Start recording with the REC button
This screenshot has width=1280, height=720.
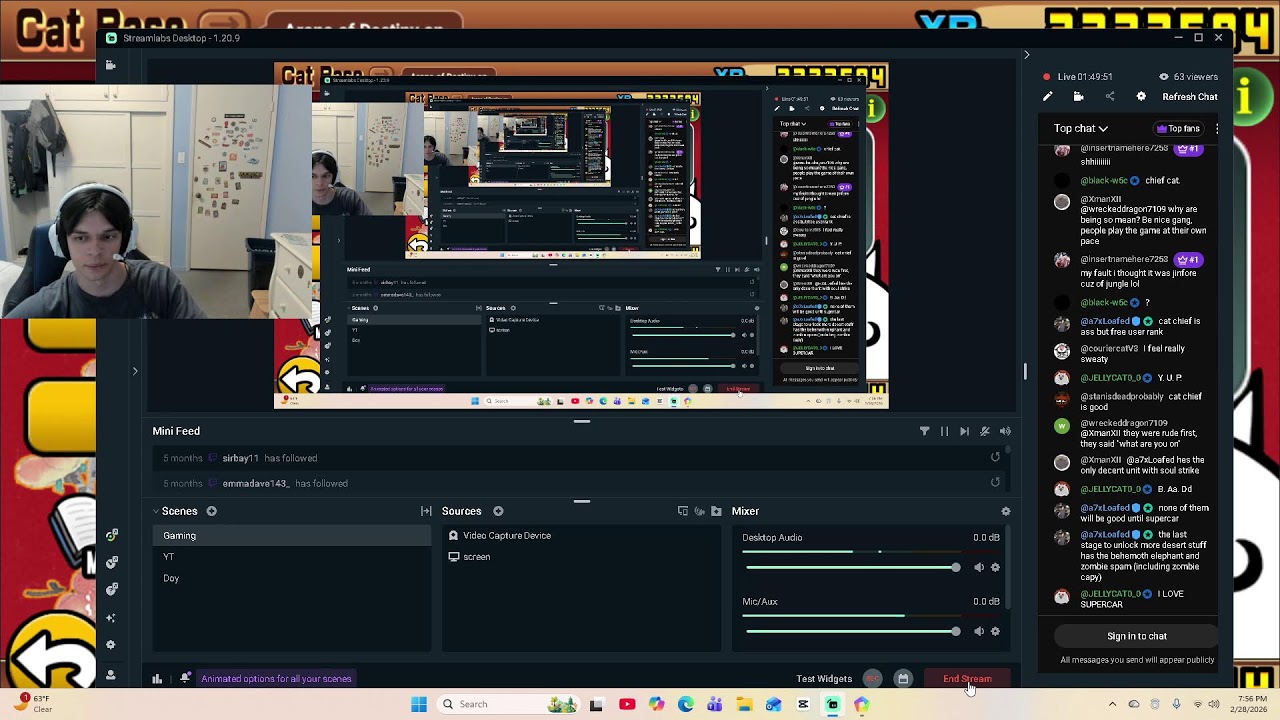coord(873,679)
